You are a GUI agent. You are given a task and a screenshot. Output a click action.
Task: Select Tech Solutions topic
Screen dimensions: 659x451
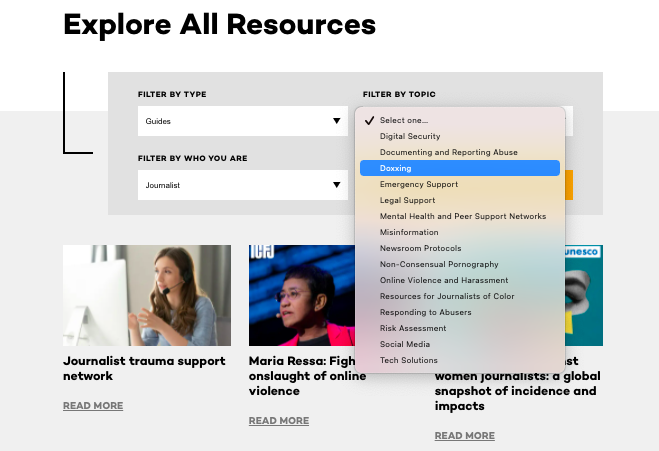[460, 360]
